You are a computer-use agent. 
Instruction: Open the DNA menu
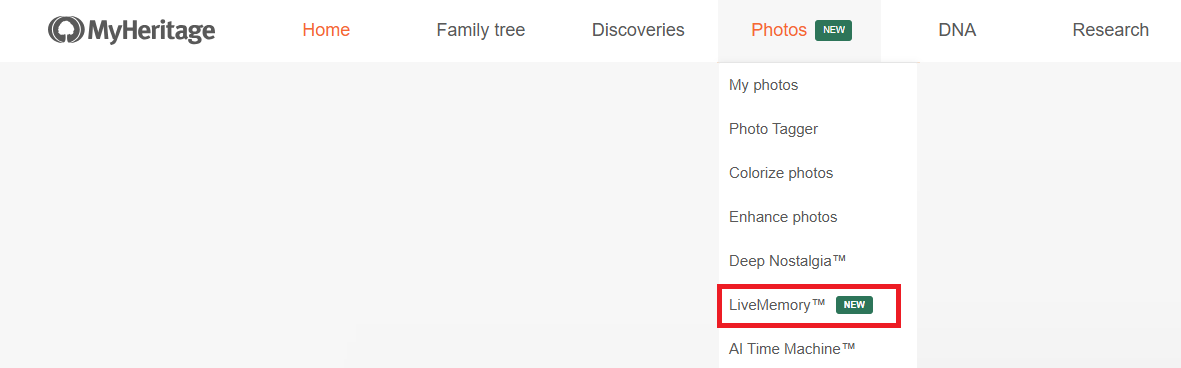957,30
